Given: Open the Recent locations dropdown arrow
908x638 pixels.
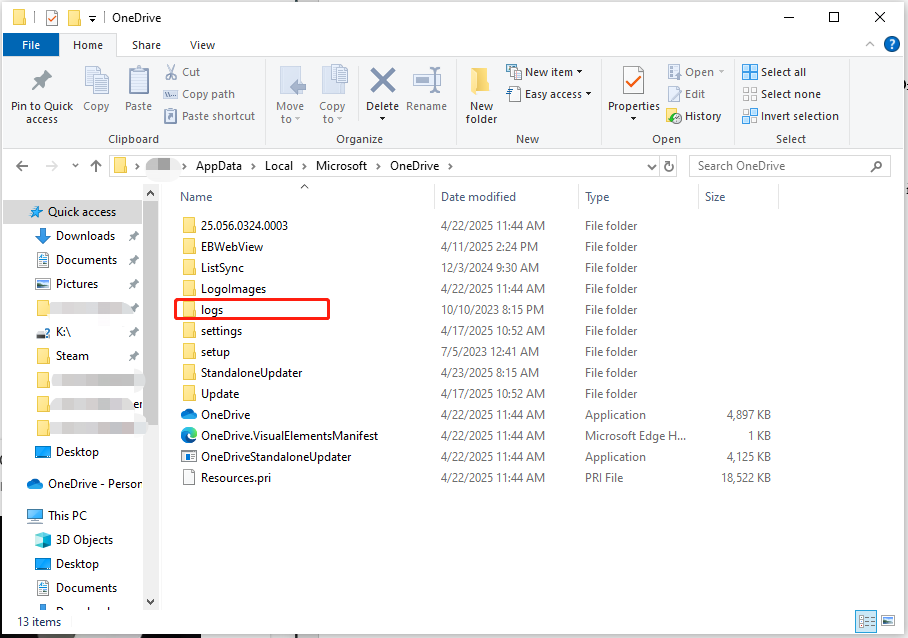Looking at the screenshot, I should point(75,166).
